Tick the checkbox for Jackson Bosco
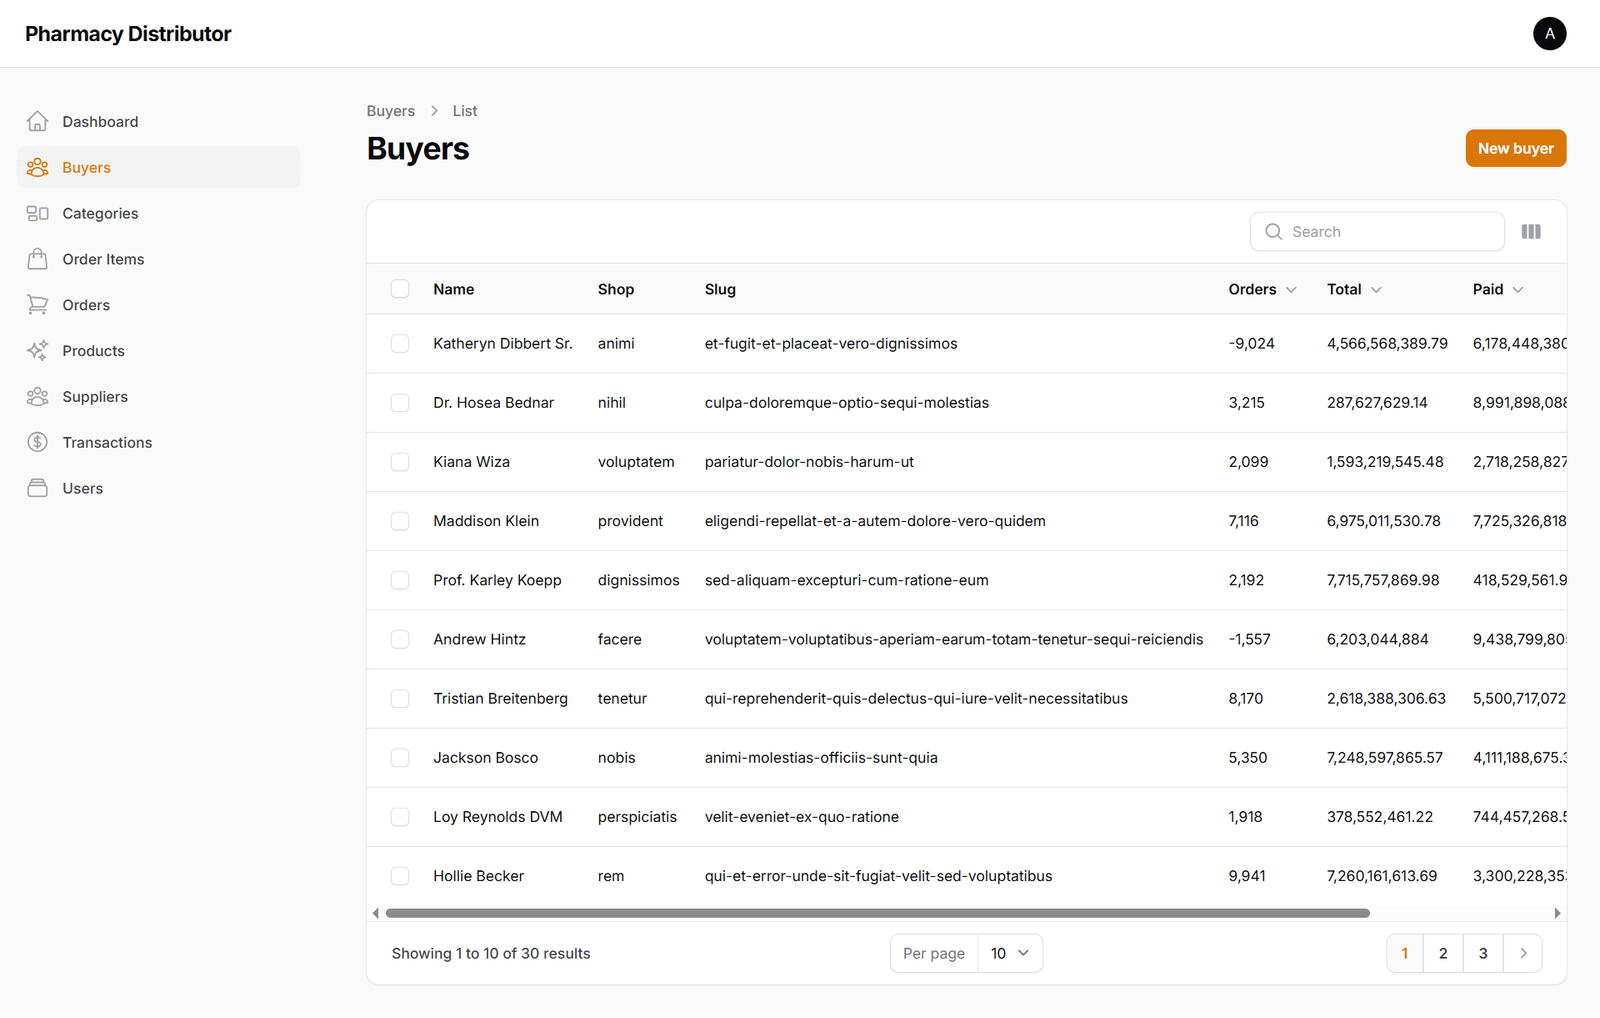1600x1018 pixels. (x=400, y=758)
